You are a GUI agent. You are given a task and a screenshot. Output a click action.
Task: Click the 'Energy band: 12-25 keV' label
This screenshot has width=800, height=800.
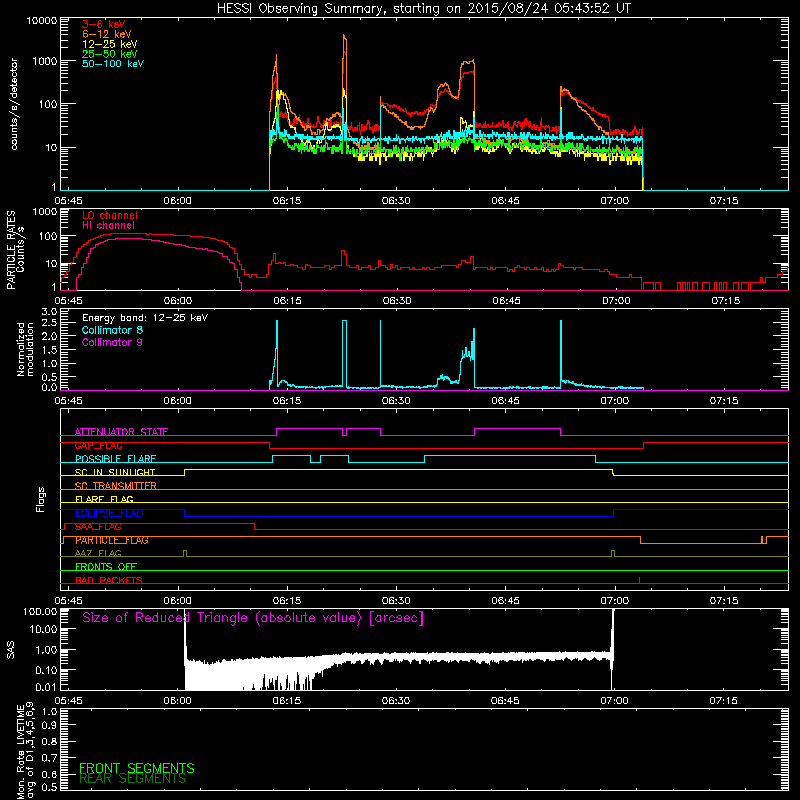coord(145,318)
